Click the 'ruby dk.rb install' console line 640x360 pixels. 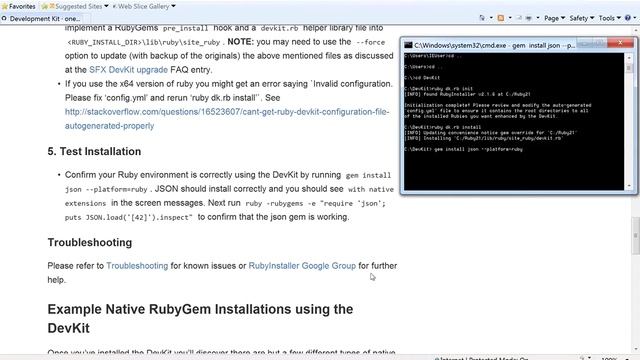point(442,127)
